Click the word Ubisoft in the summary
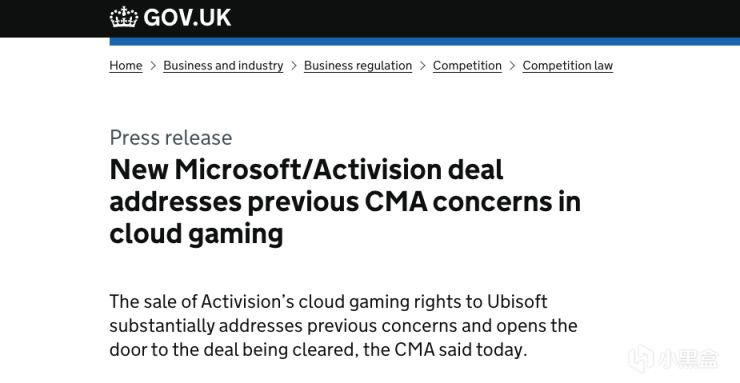 517,301
